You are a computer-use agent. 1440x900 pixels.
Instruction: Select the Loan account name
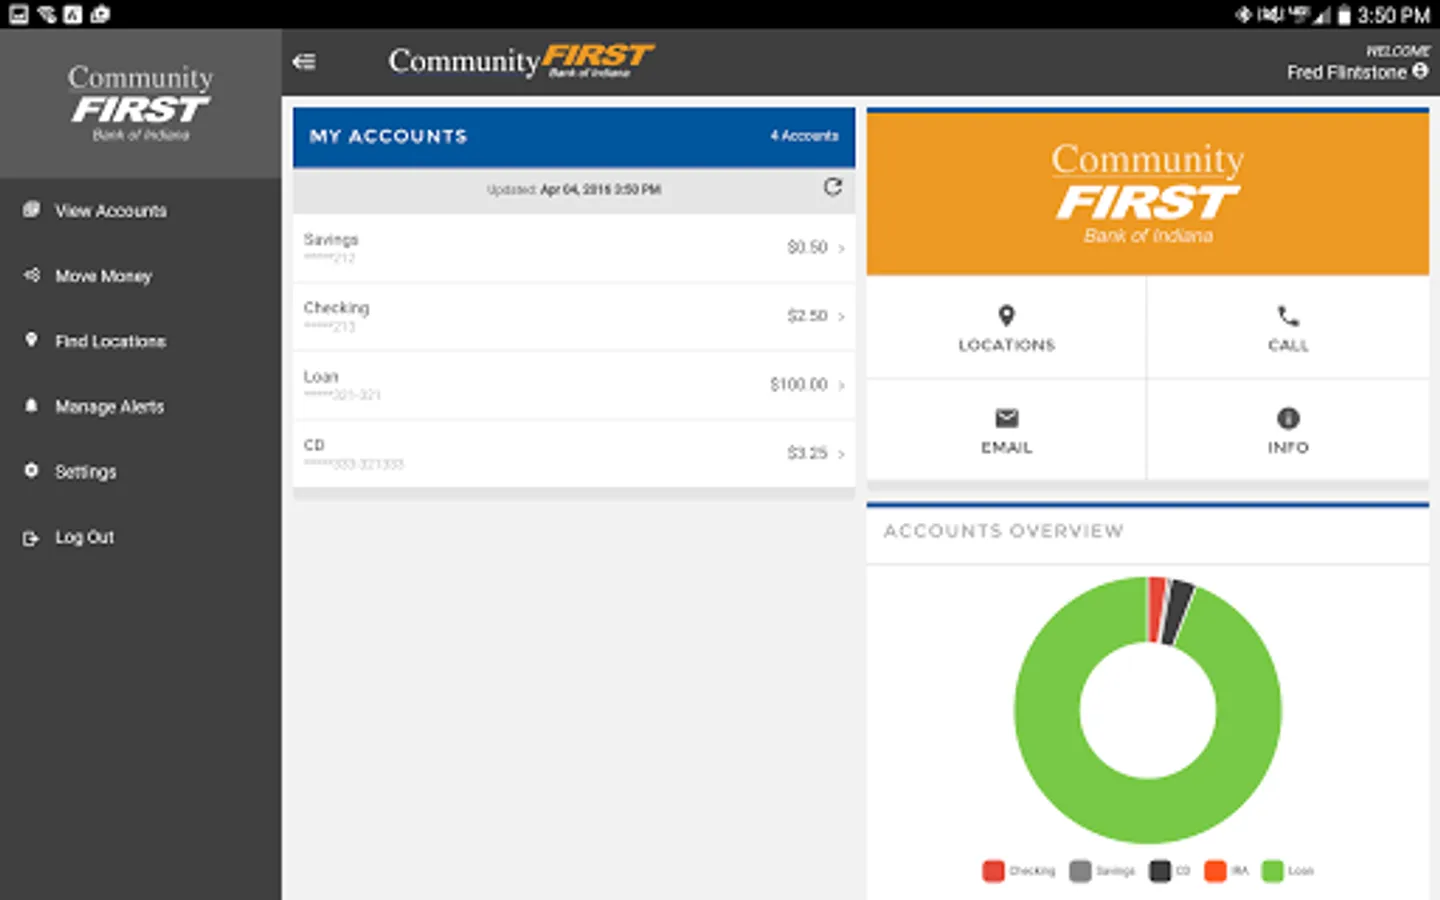click(321, 377)
